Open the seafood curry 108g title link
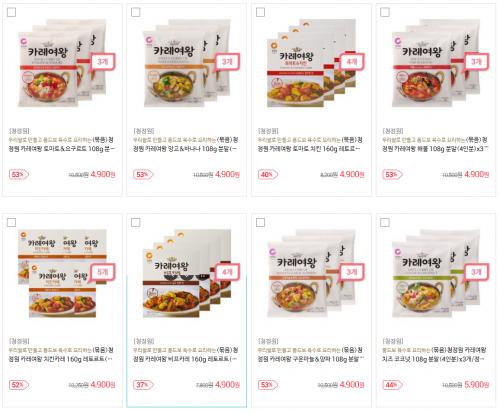 [x=435, y=144]
